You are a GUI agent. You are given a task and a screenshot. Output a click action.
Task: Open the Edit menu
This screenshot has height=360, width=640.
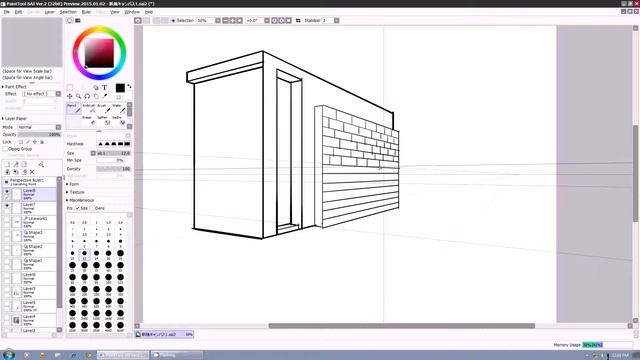click(x=18, y=12)
